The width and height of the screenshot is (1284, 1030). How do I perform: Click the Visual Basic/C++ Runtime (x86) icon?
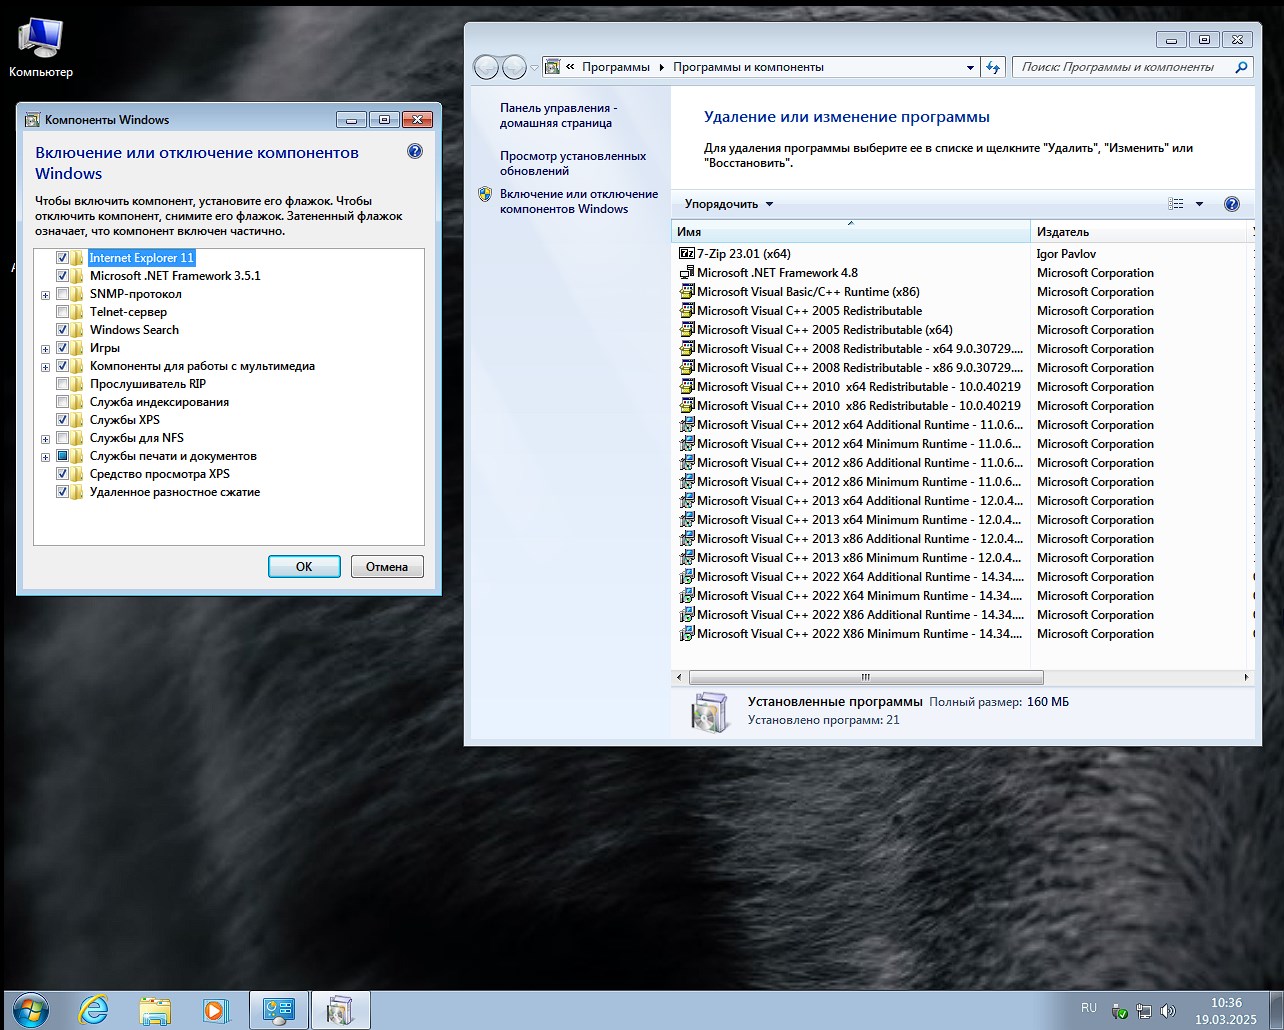(686, 292)
